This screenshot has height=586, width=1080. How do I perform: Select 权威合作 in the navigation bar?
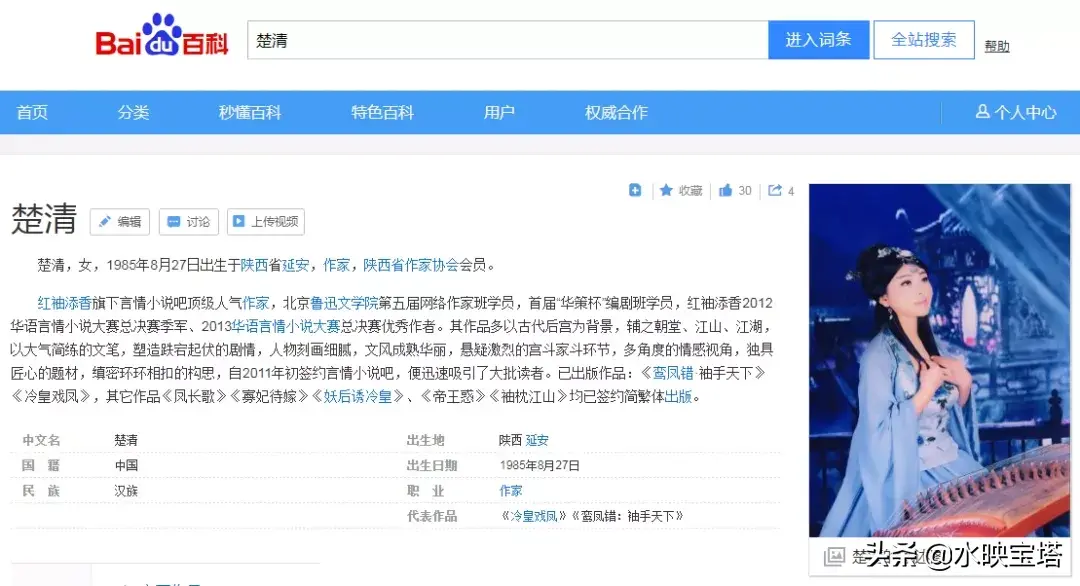[x=616, y=113]
